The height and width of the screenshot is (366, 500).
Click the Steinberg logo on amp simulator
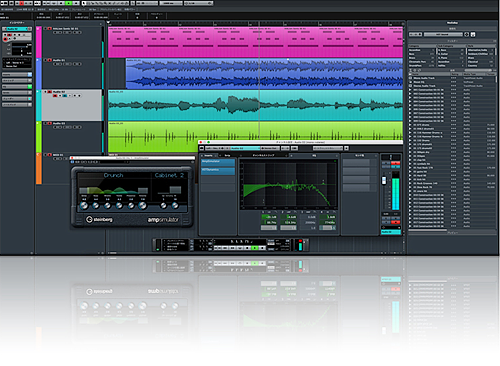click(99, 219)
